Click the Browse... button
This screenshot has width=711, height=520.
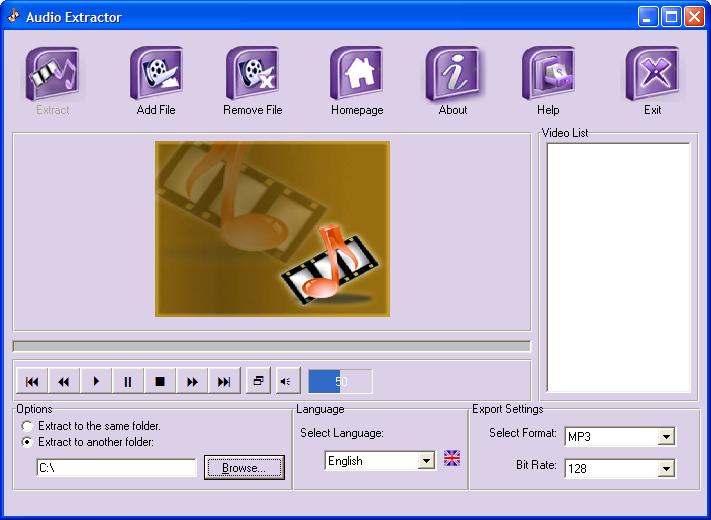pyautogui.click(x=244, y=467)
